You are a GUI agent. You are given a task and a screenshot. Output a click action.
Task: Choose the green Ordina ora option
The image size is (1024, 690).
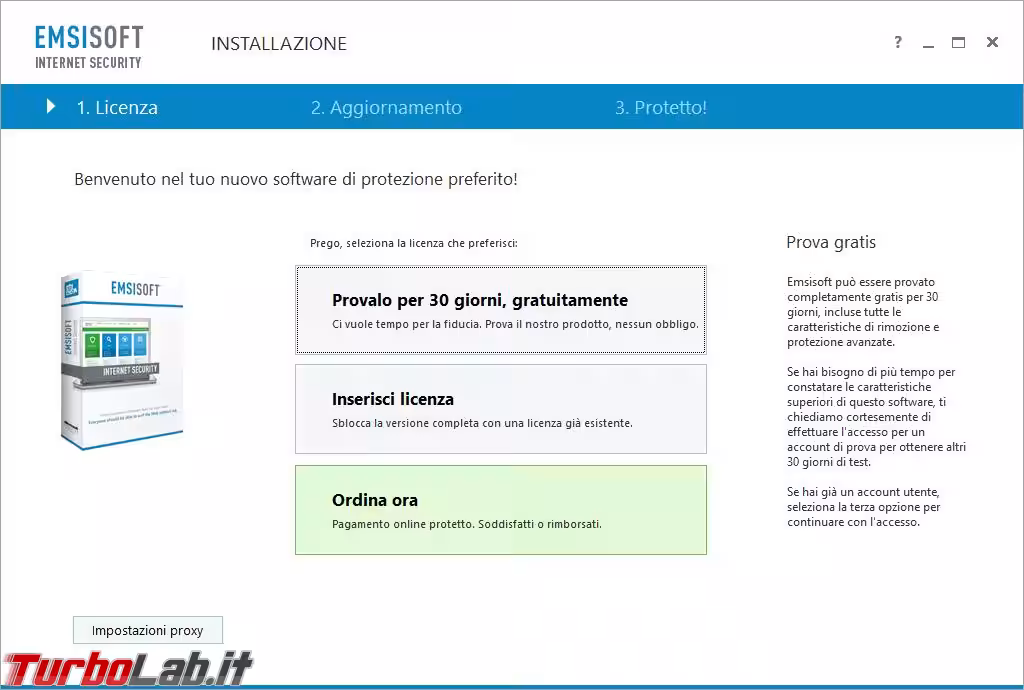coord(501,510)
